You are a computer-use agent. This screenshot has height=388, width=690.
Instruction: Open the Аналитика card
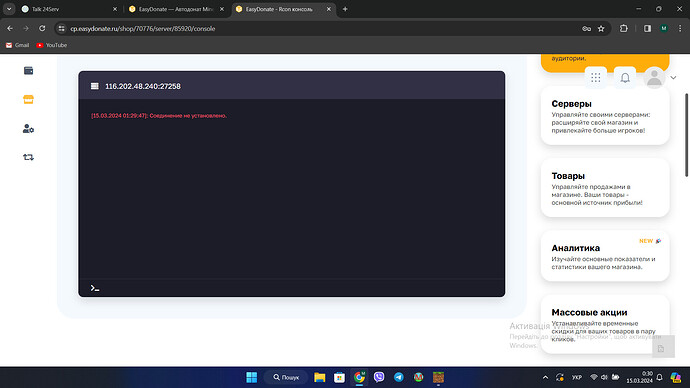pyautogui.click(x=605, y=256)
